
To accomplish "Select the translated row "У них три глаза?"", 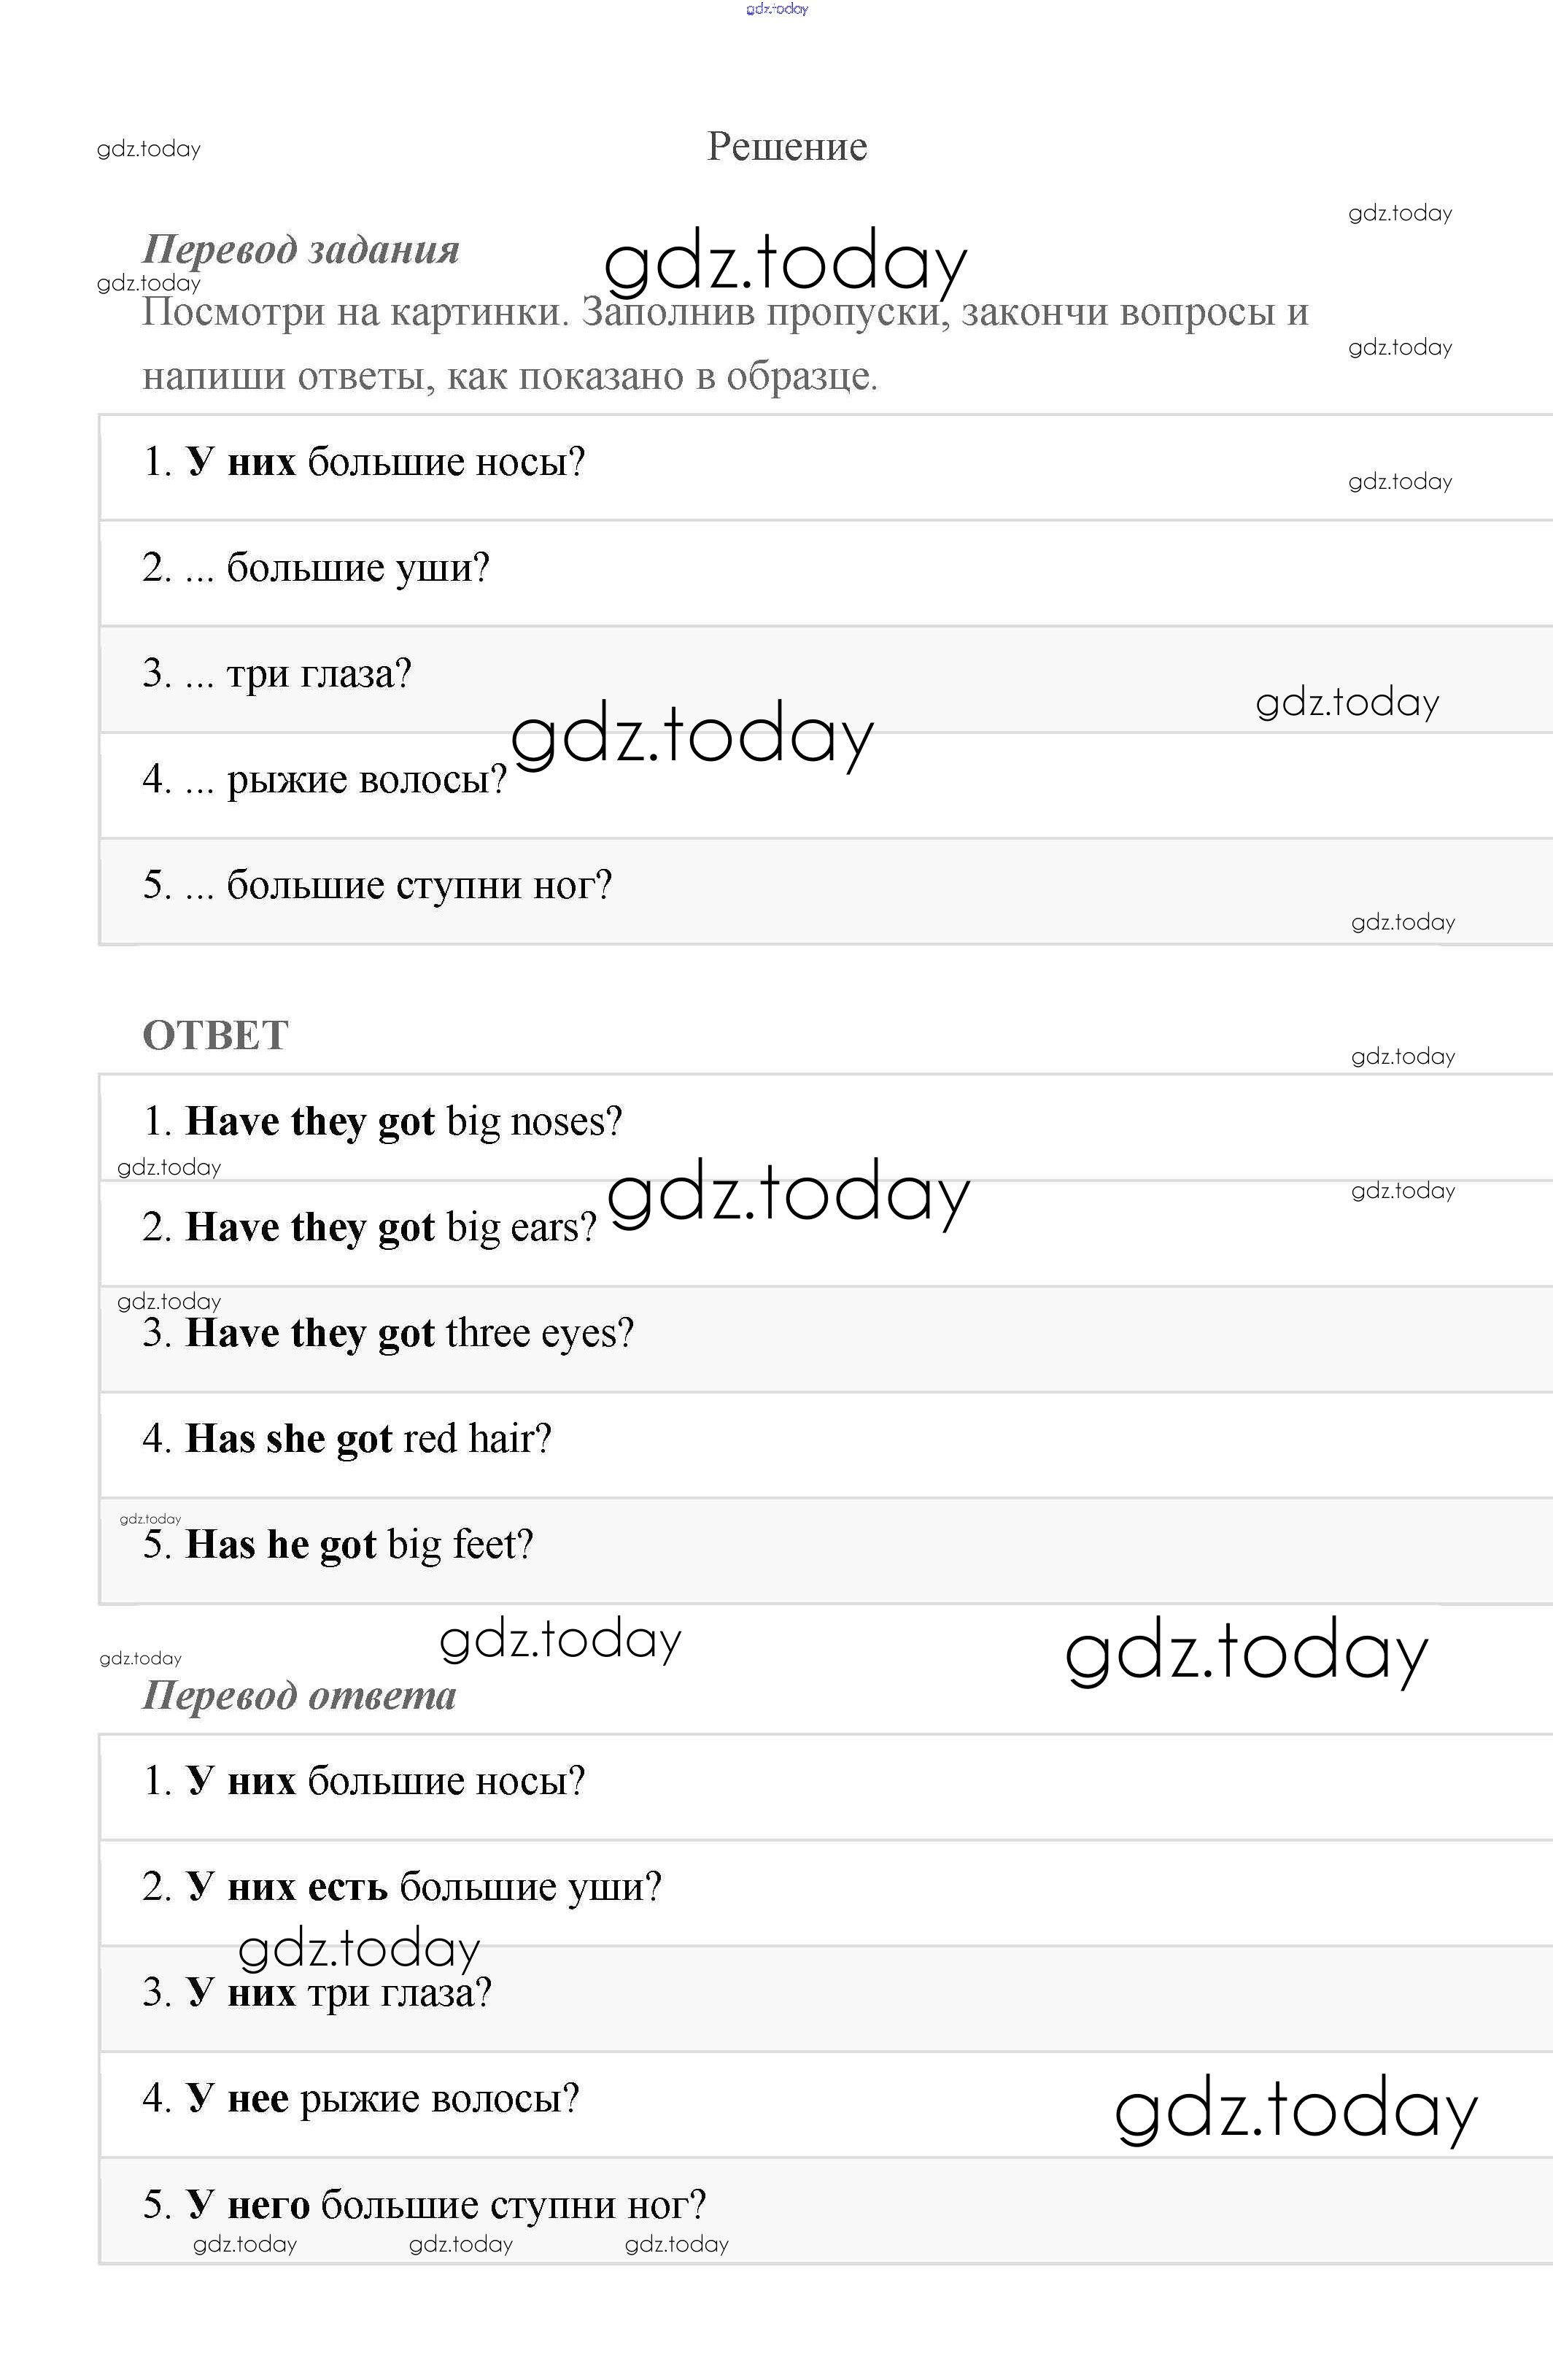I will (317, 1993).
